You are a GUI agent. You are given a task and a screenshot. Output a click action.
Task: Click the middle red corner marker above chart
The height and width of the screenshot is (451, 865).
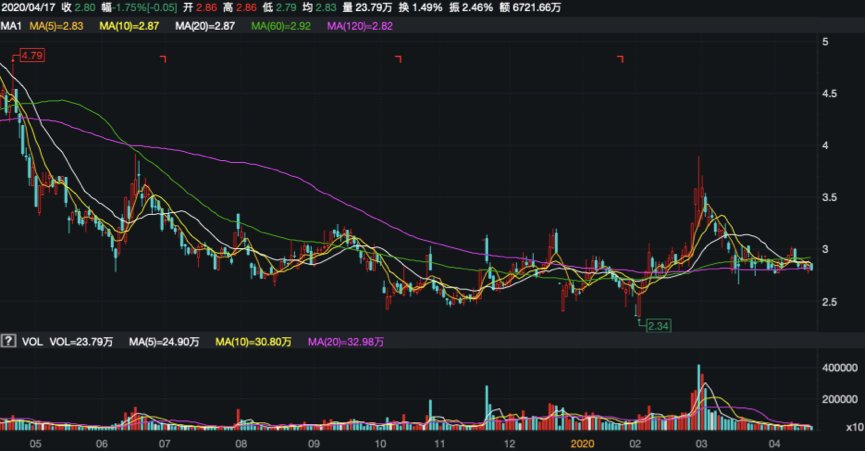[398, 60]
